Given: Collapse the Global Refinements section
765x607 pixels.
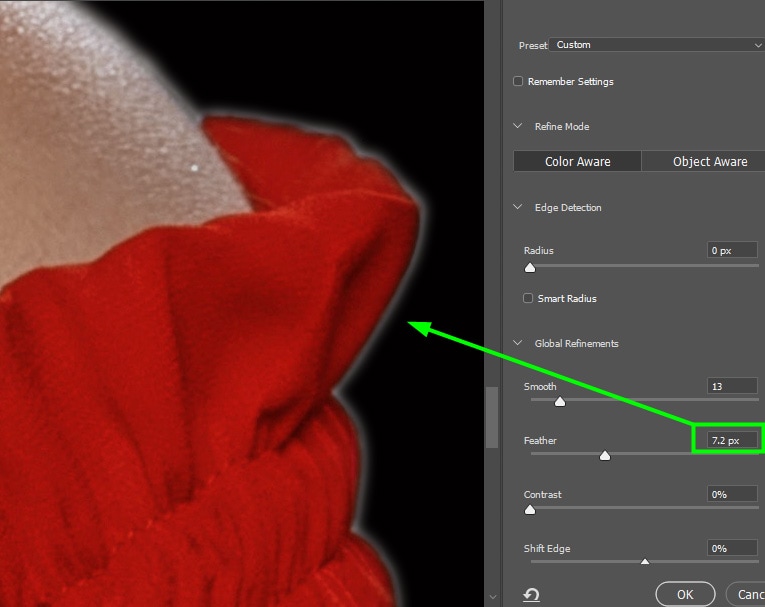Looking at the screenshot, I should [518, 343].
